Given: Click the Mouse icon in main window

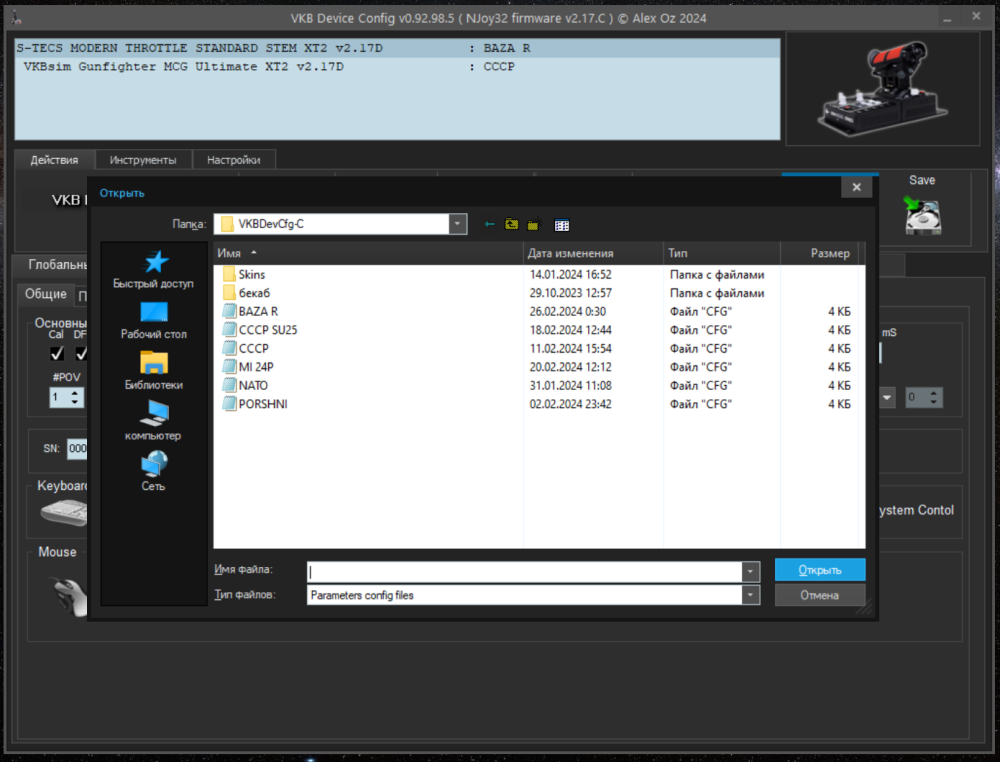Looking at the screenshot, I should [70, 596].
